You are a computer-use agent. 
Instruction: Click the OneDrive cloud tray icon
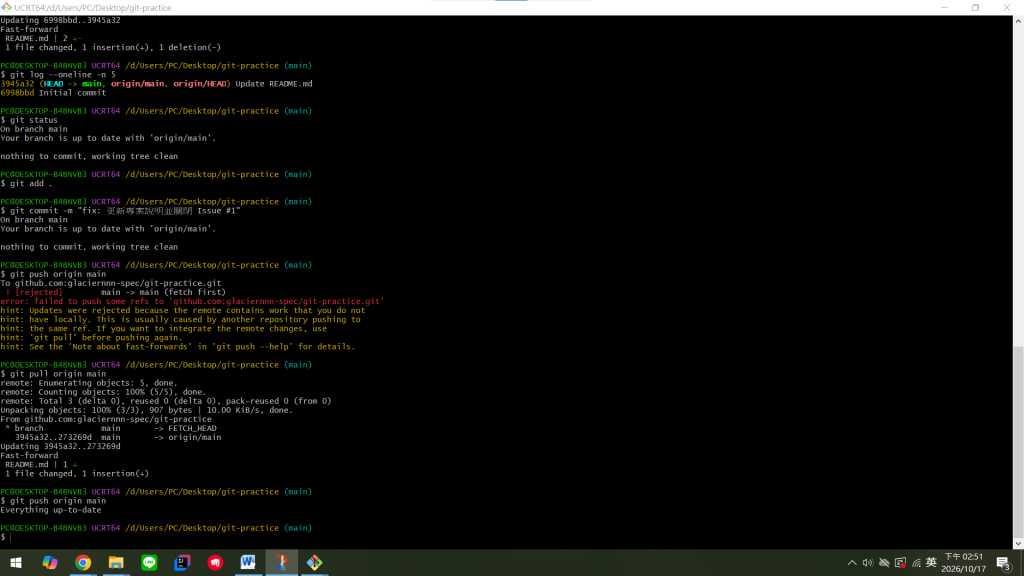click(x=884, y=563)
